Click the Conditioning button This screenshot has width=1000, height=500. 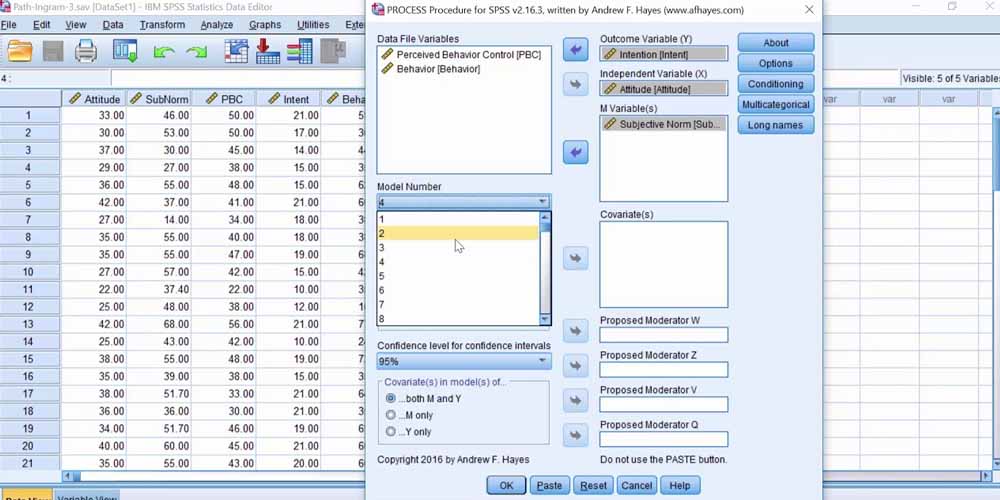(x=776, y=84)
